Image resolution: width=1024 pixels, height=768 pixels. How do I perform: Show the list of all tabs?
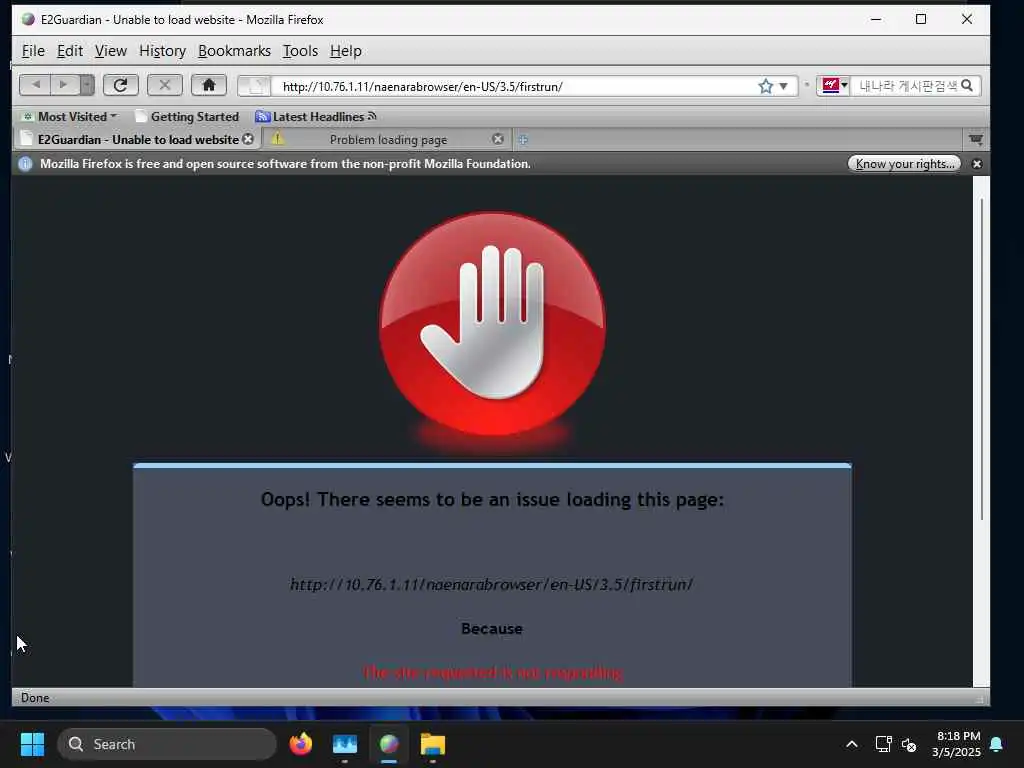point(976,139)
